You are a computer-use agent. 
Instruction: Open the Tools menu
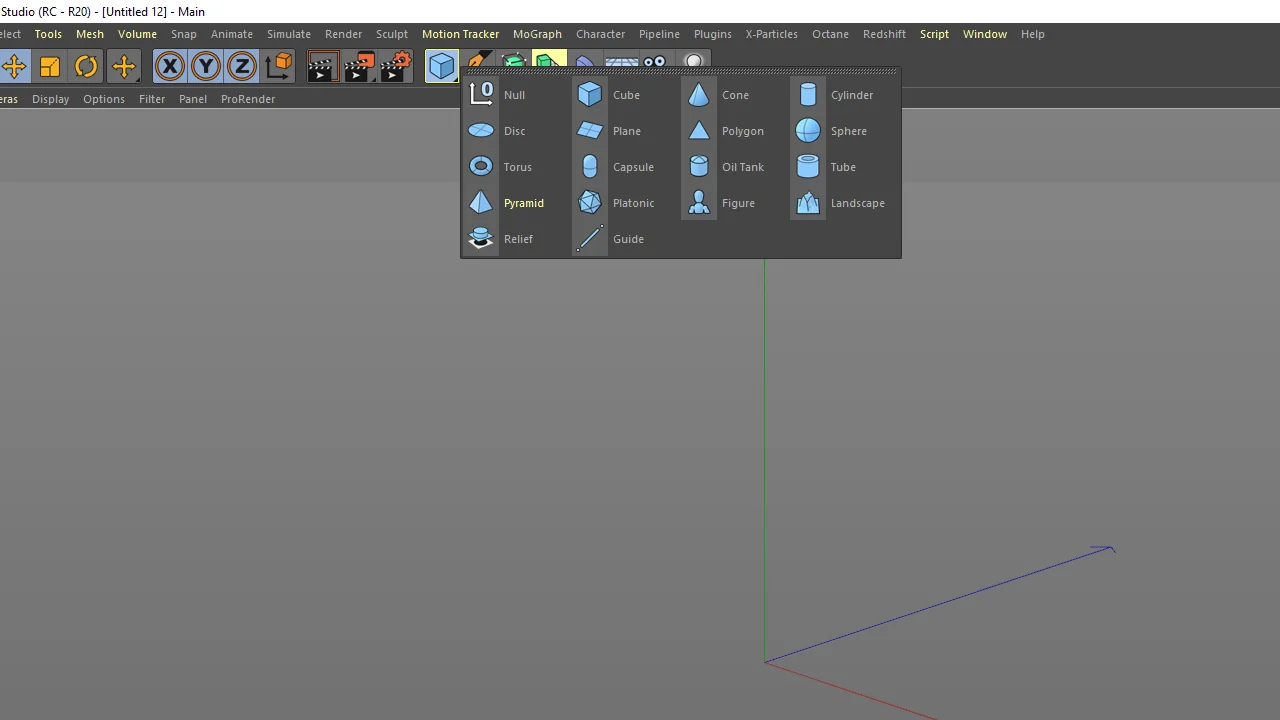coord(48,34)
